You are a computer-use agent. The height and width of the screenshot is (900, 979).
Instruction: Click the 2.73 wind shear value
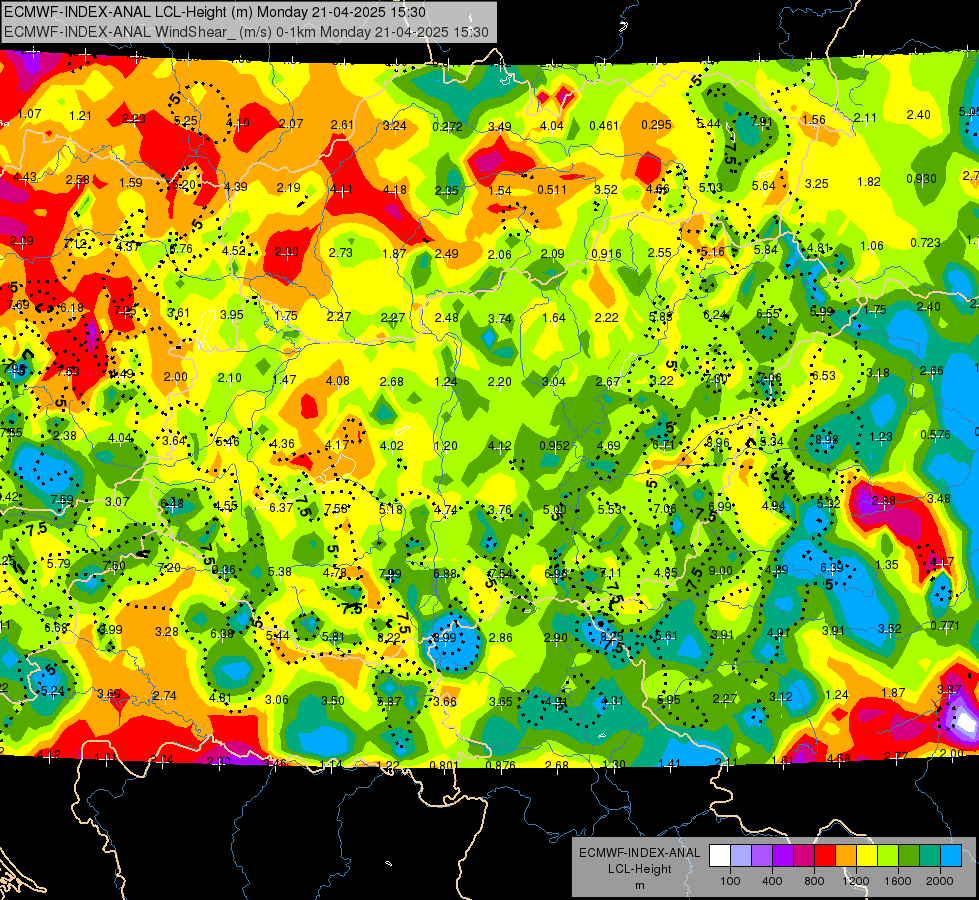point(340,252)
